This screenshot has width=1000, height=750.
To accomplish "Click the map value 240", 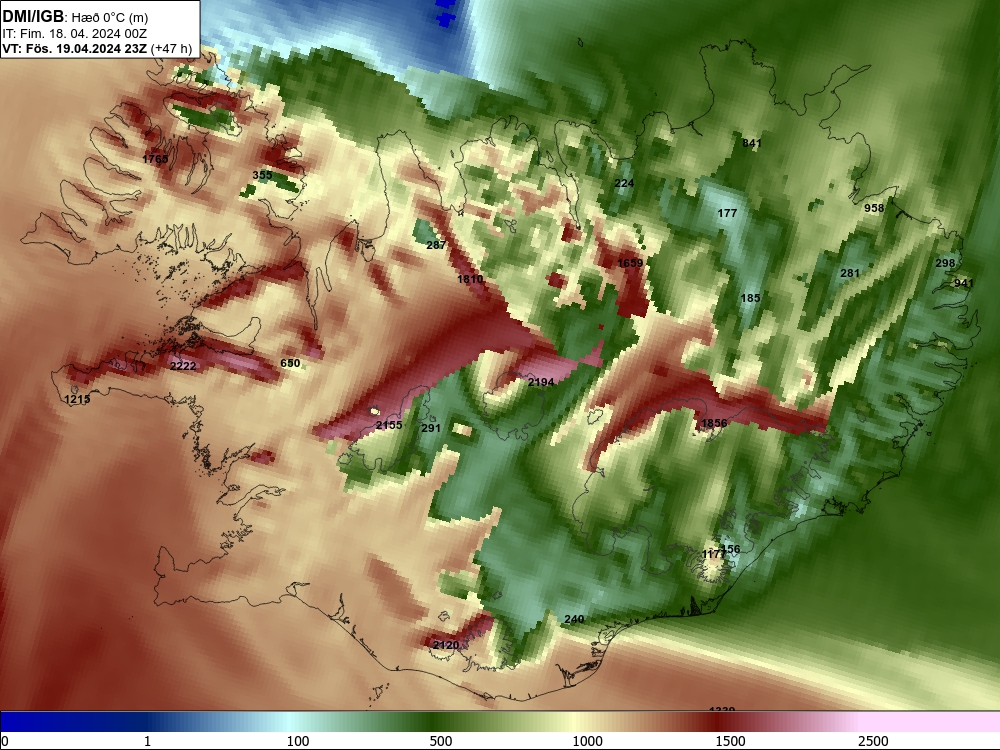I will tap(574, 619).
